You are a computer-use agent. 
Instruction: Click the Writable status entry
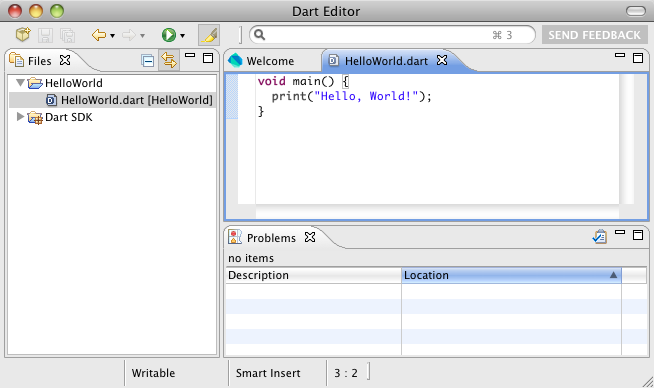(x=153, y=373)
